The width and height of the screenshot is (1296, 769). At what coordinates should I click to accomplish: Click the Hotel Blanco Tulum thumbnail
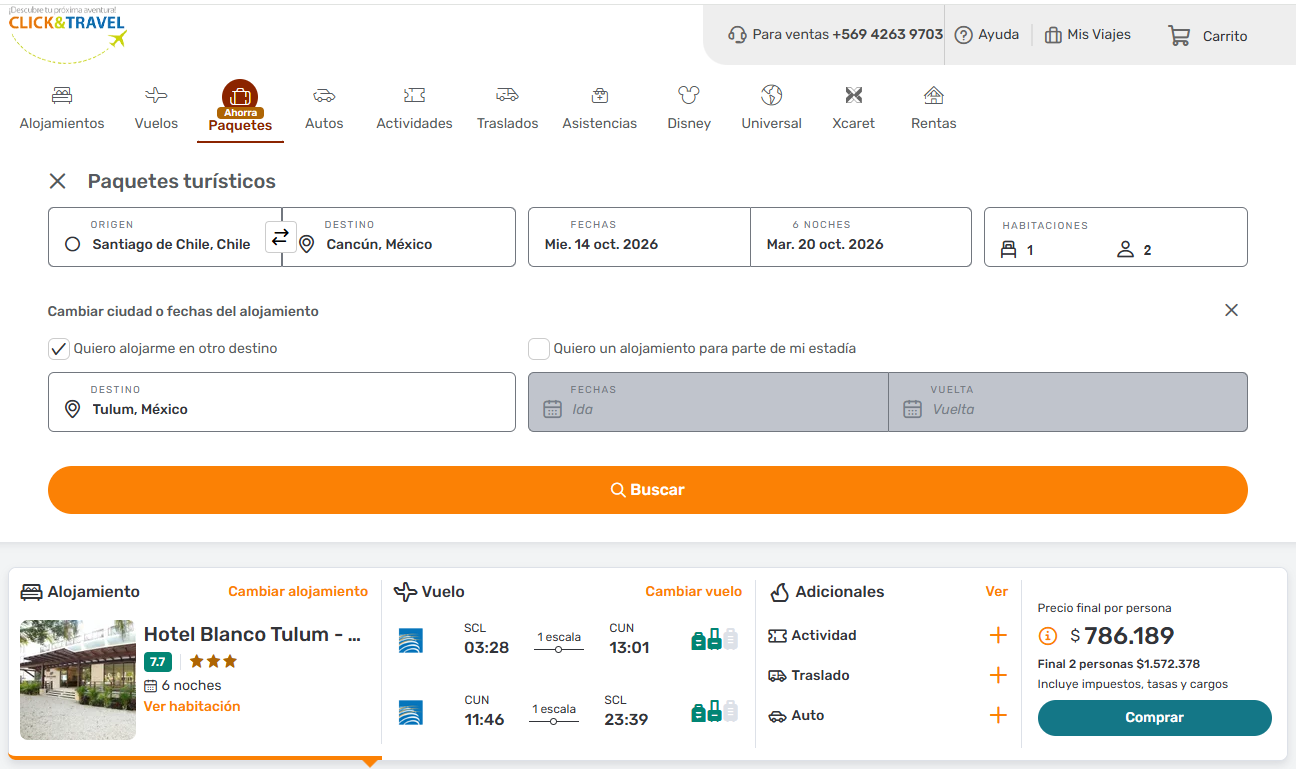coord(78,680)
